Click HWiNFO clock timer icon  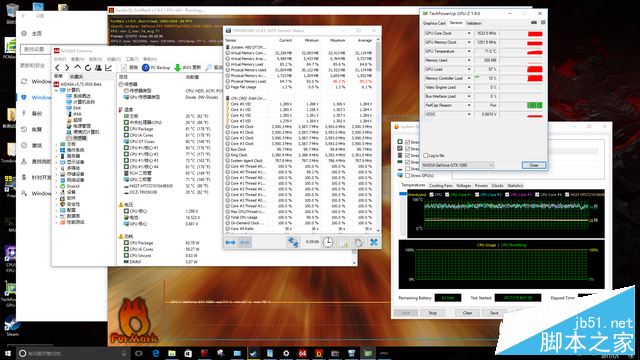[327, 242]
